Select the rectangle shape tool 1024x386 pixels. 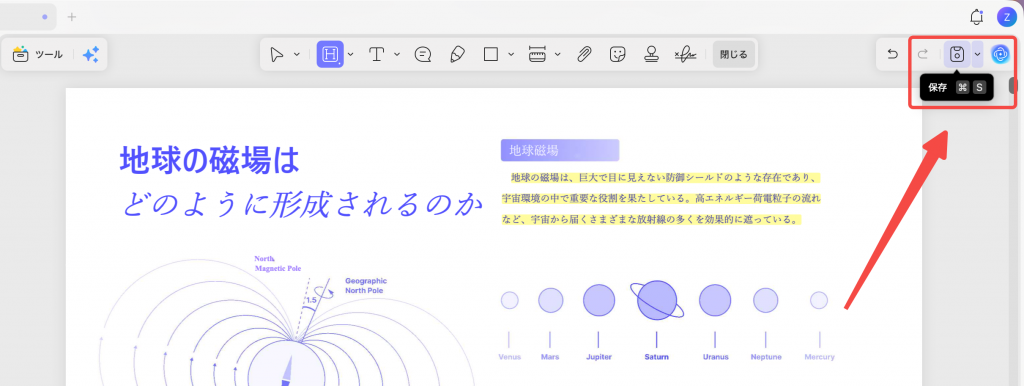coord(491,54)
